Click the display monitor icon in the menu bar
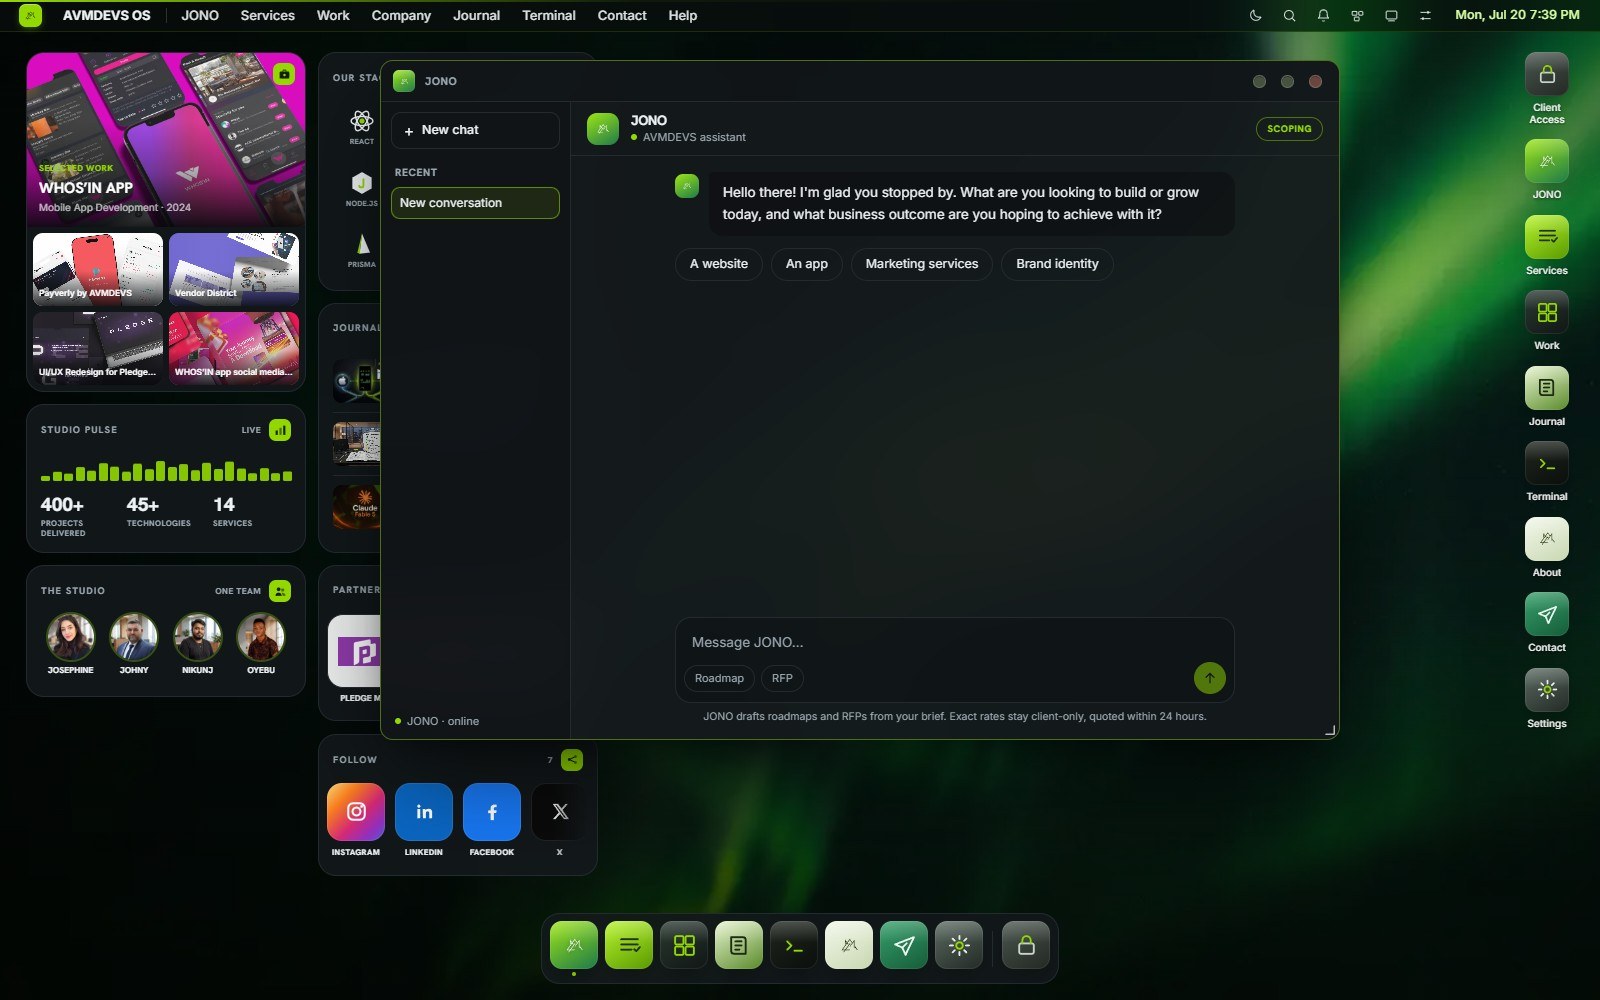The width and height of the screenshot is (1600, 1000). click(1391, 15)
